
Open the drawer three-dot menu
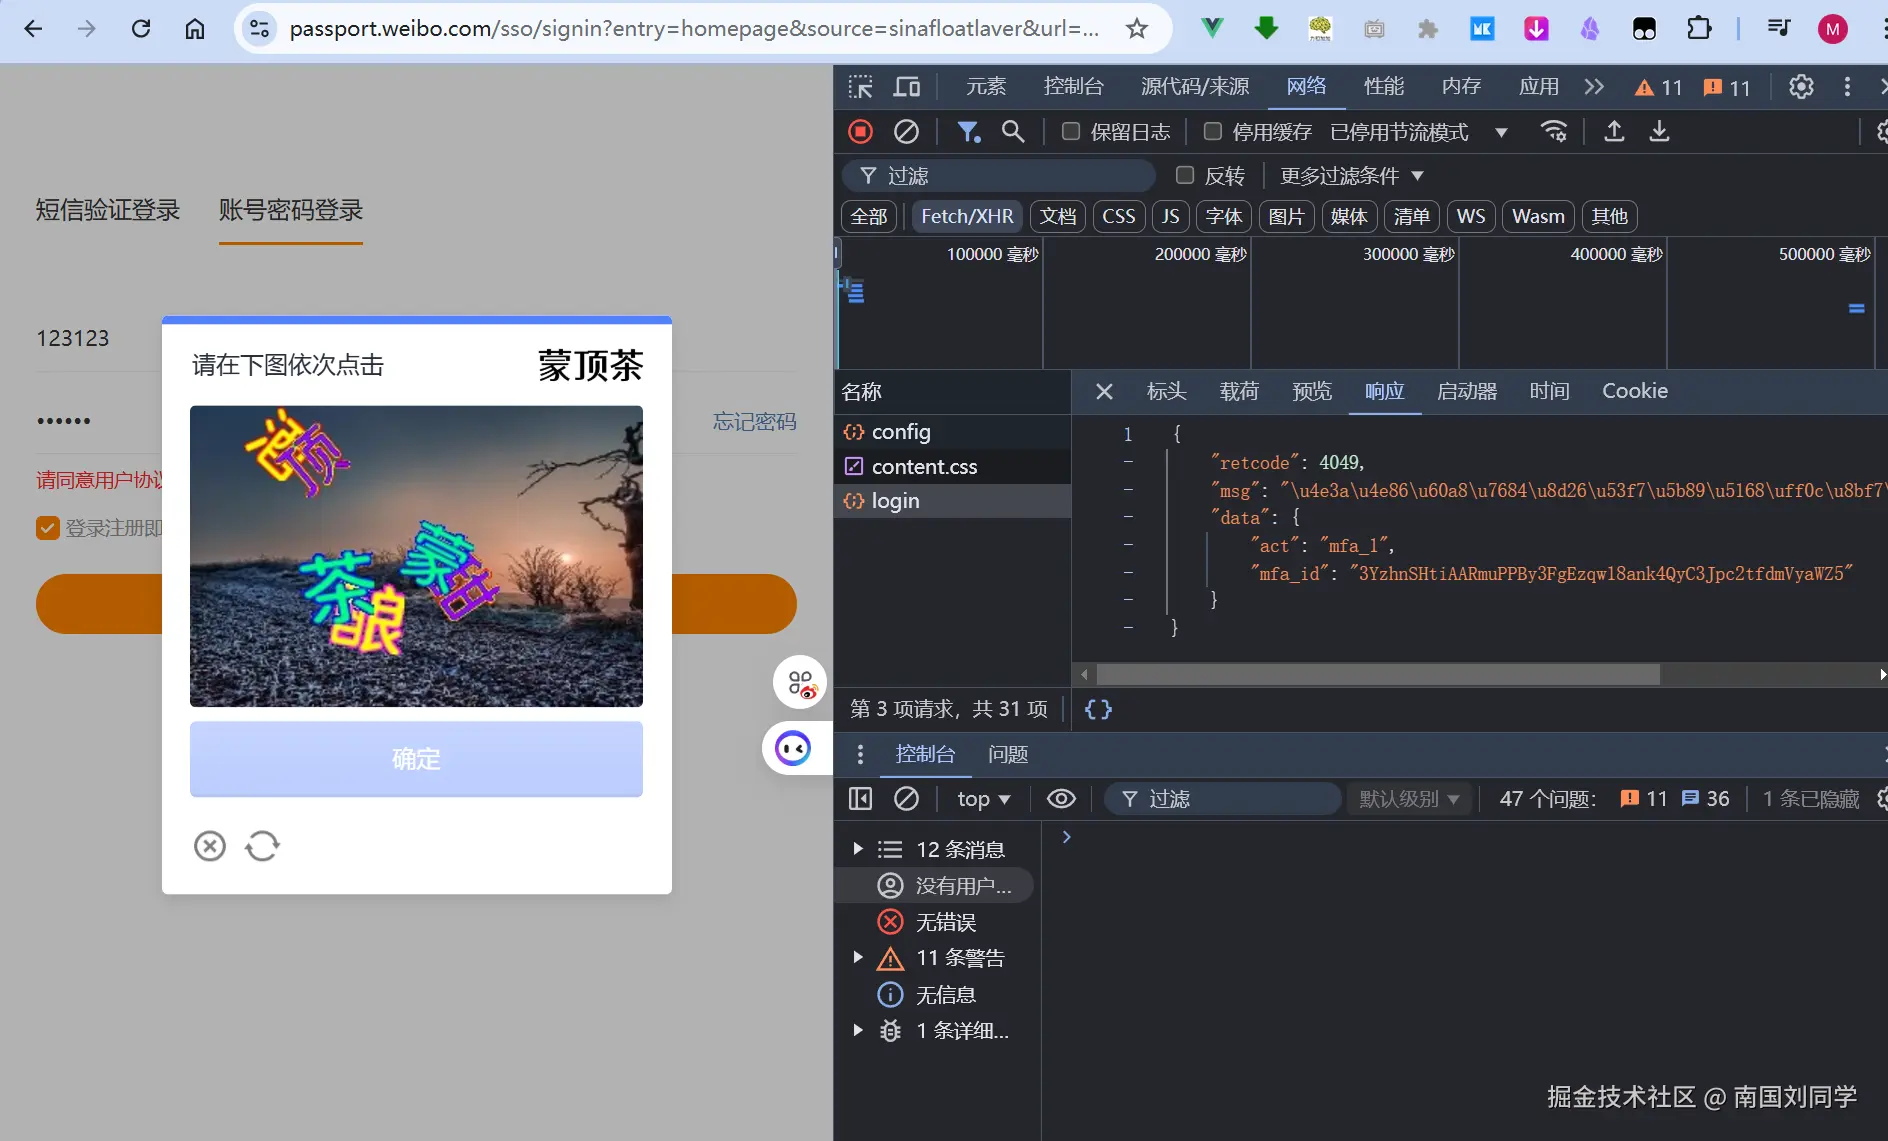click(860, 754)
